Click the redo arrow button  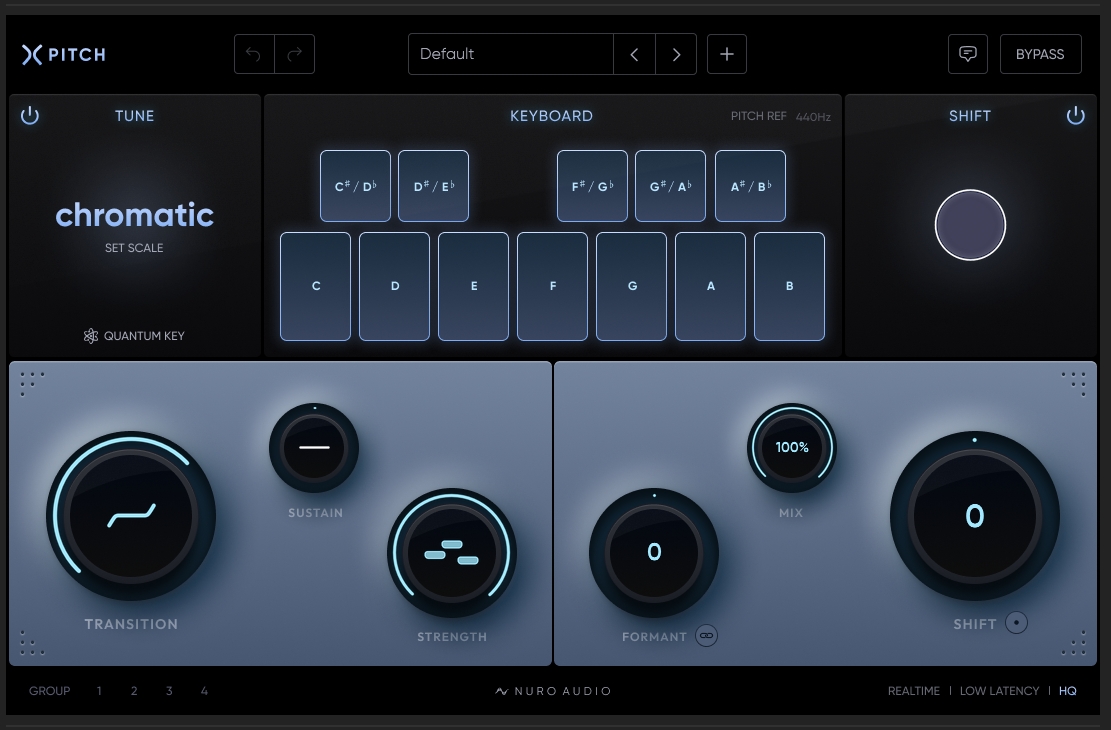(x=295, y=54)
